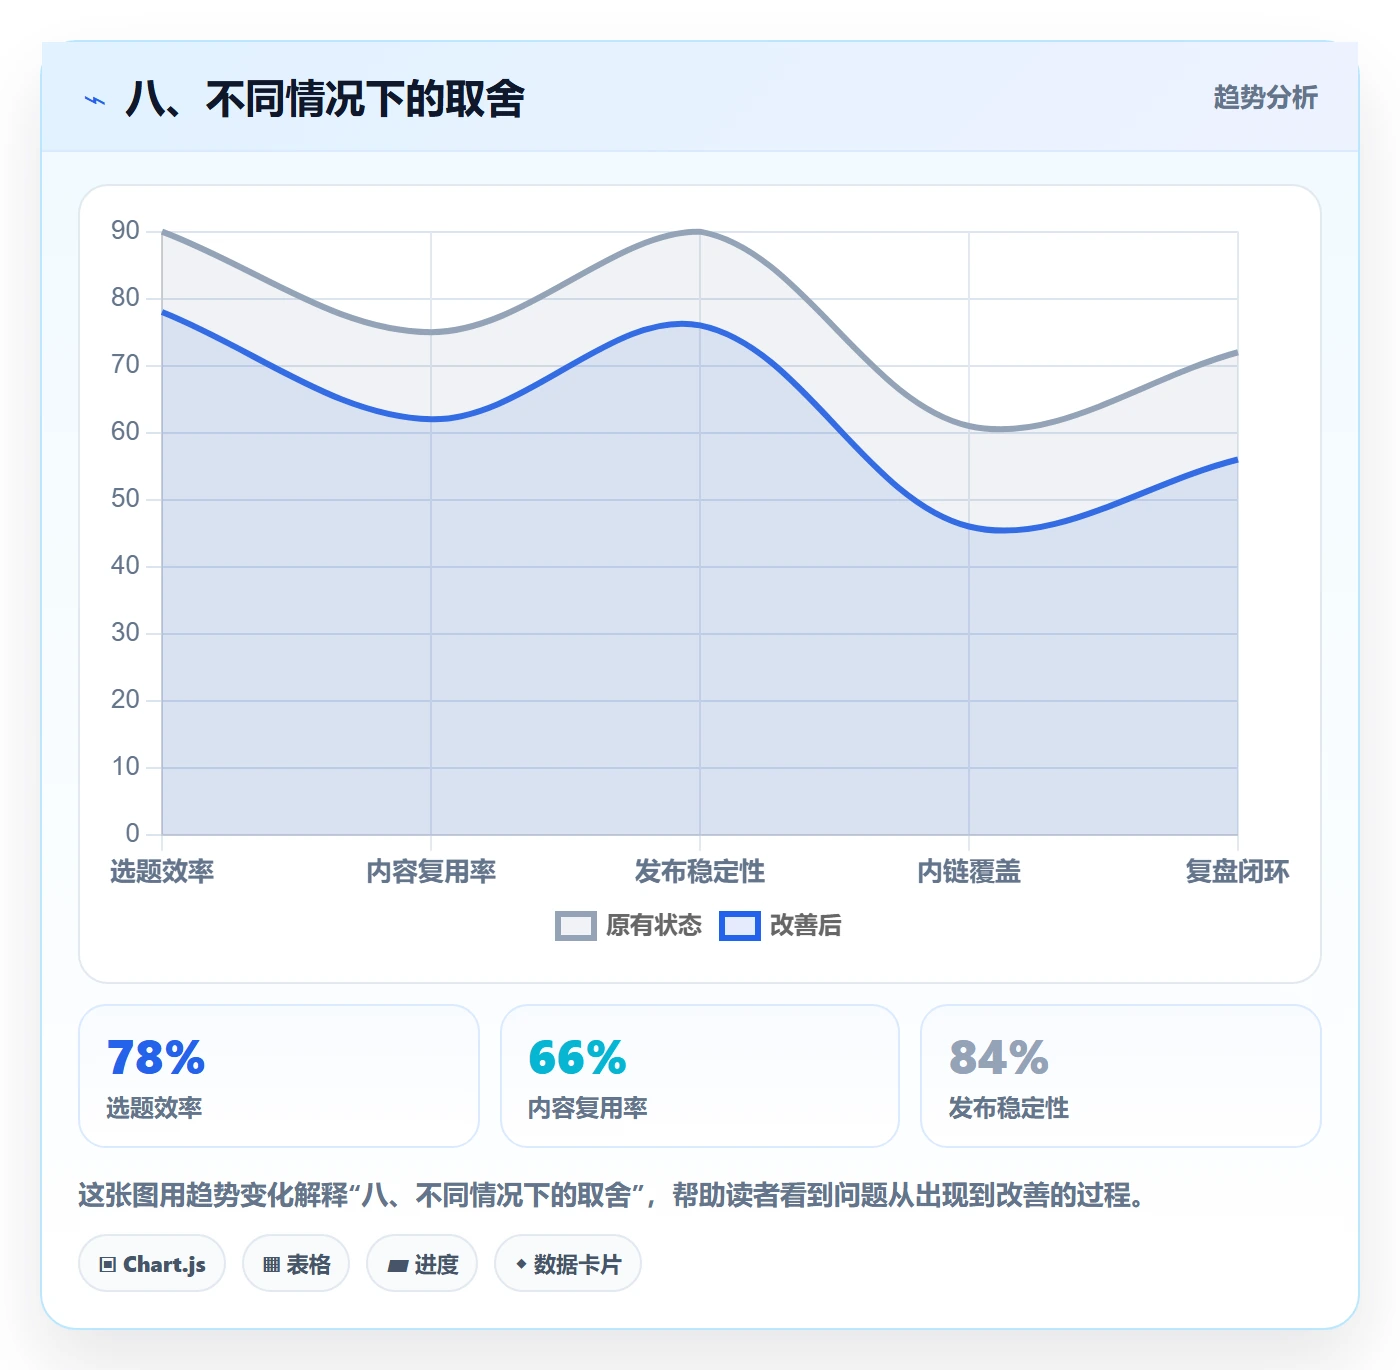The image size is (1400, 1370).
Task: Click the 内容复用率 x-axis label
Action: coord(431,872)
